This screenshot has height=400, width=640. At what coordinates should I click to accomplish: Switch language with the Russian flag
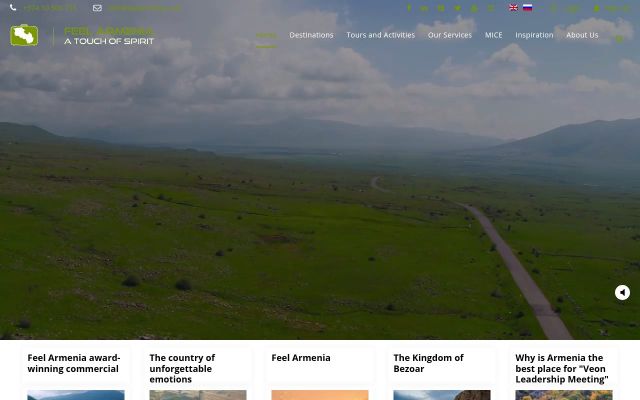click(x=527, y=8)
